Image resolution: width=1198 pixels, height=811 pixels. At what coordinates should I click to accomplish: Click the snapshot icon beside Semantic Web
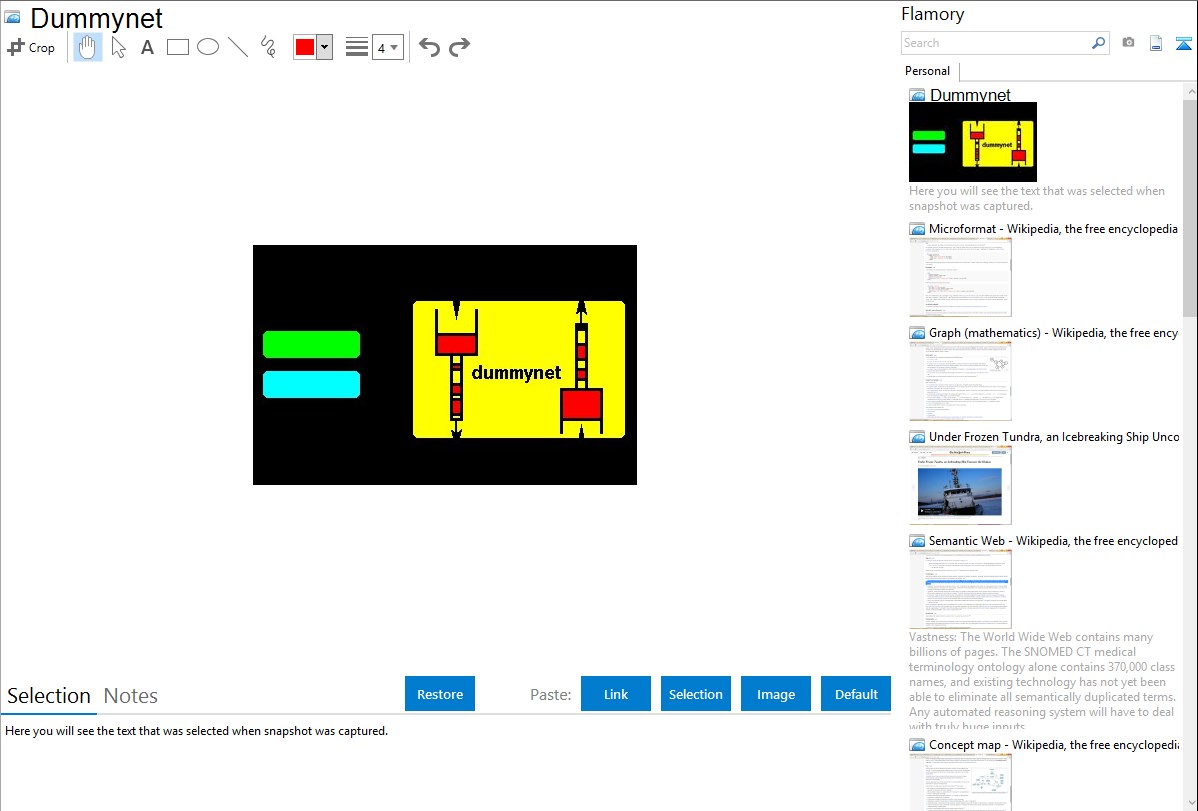918,540
